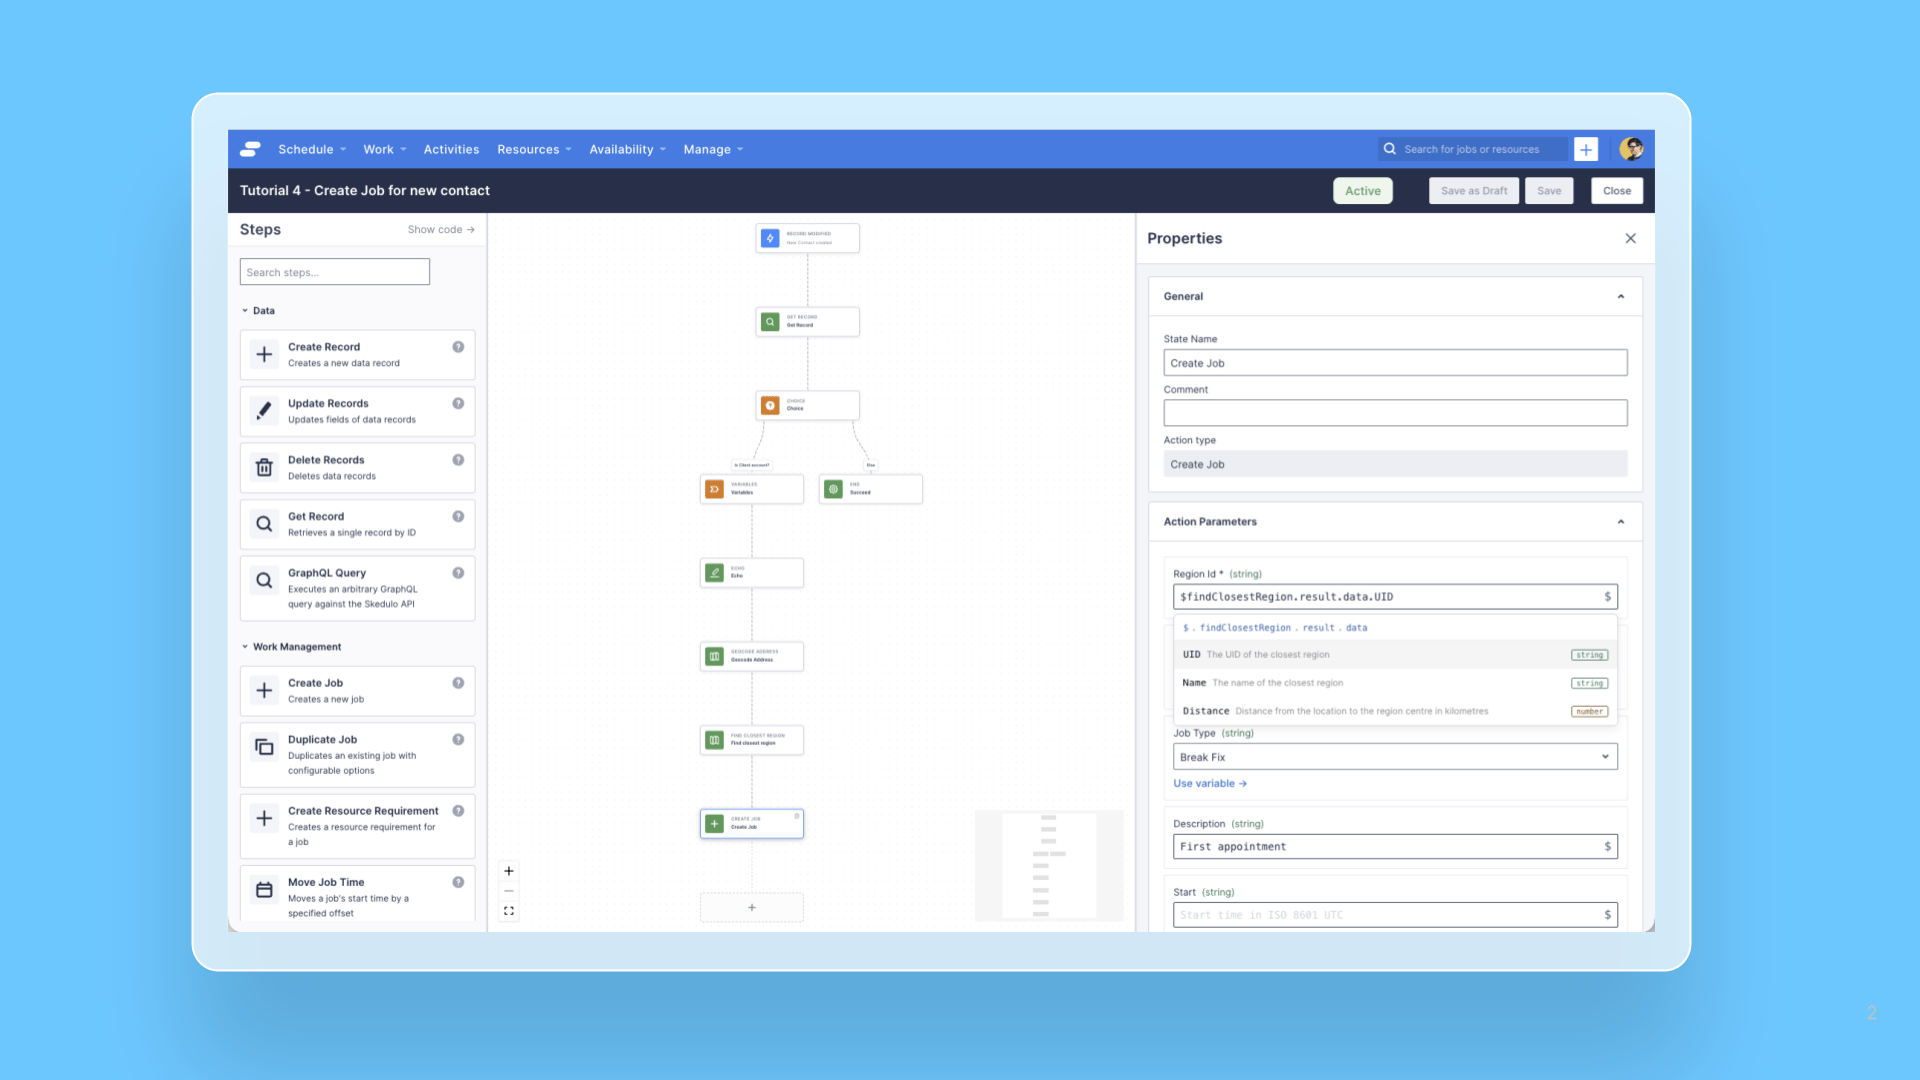
Task: Click the Show code link
Action: pyautogui.click(x=441, y=230)
